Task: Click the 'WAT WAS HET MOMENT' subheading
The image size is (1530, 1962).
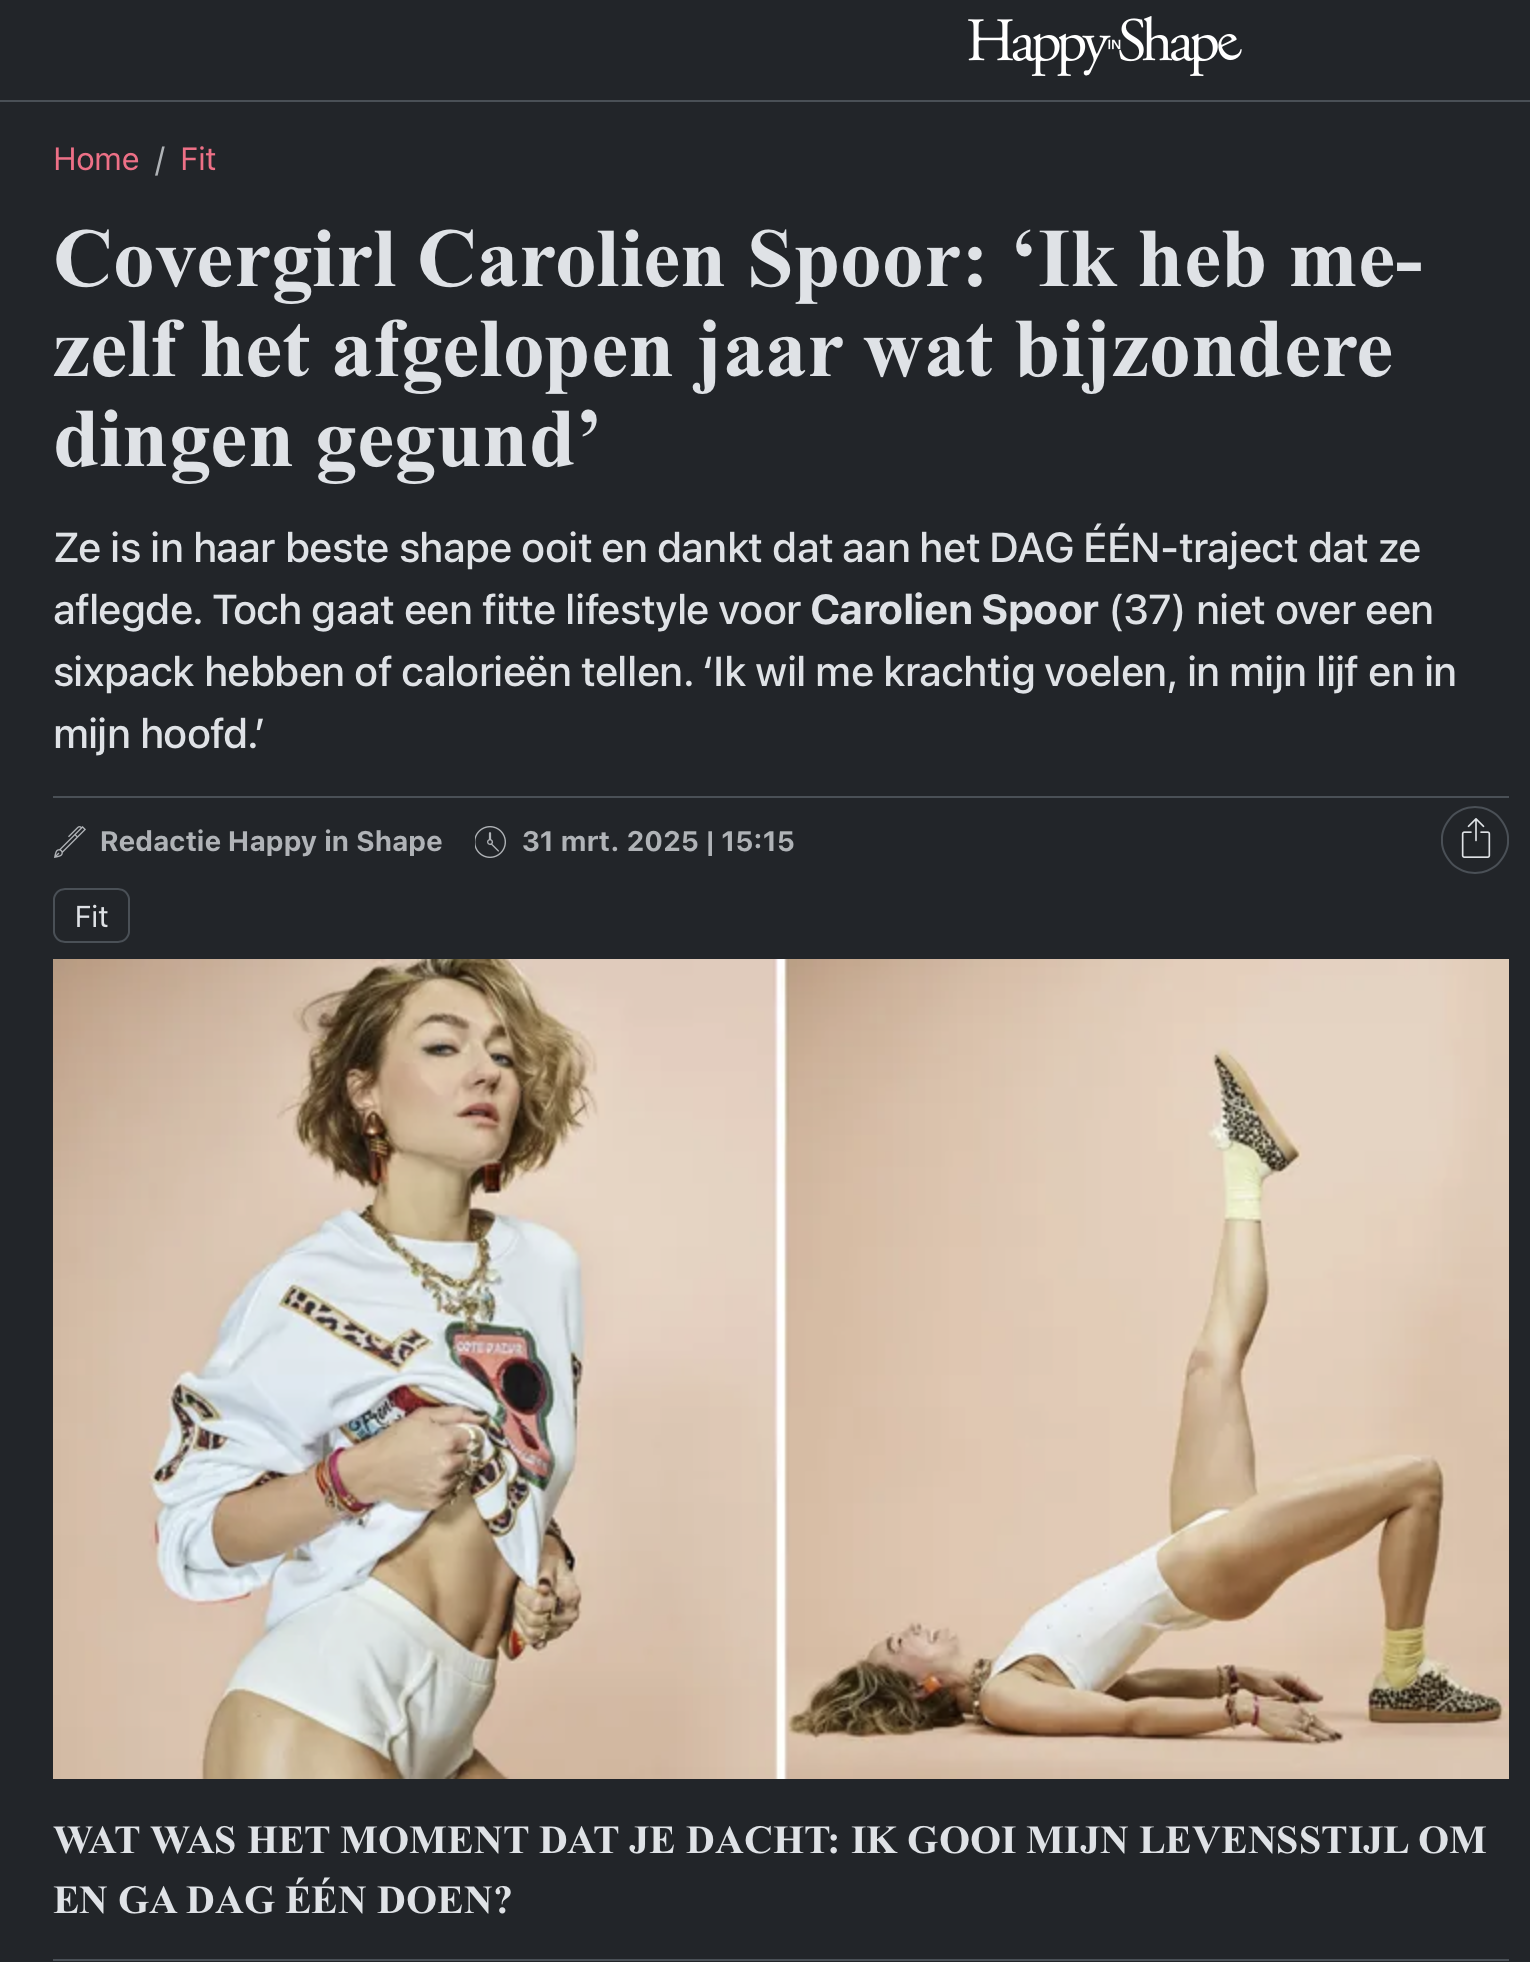Action: click(x=770, y=1869)
